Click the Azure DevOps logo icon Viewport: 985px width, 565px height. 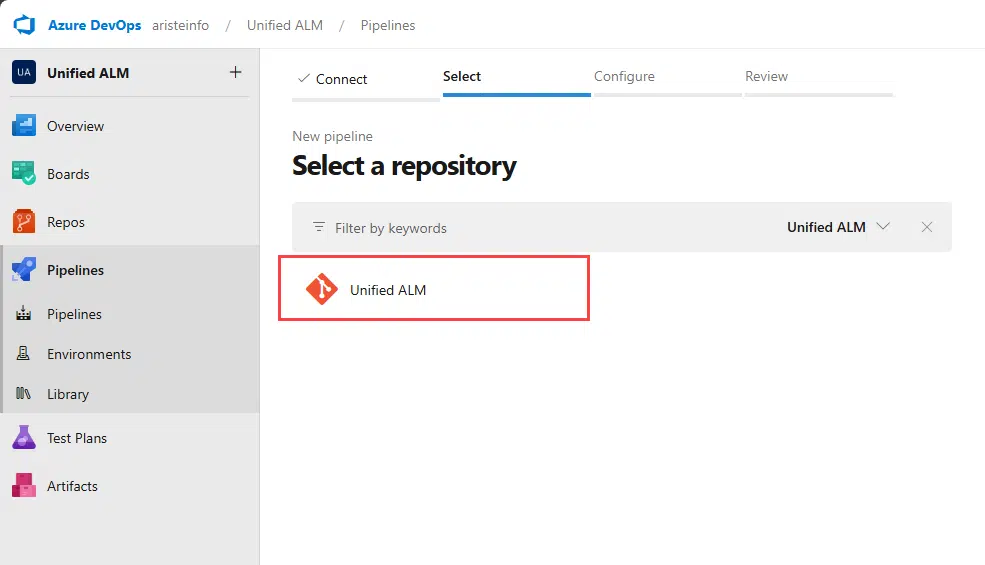coord(24,25)
